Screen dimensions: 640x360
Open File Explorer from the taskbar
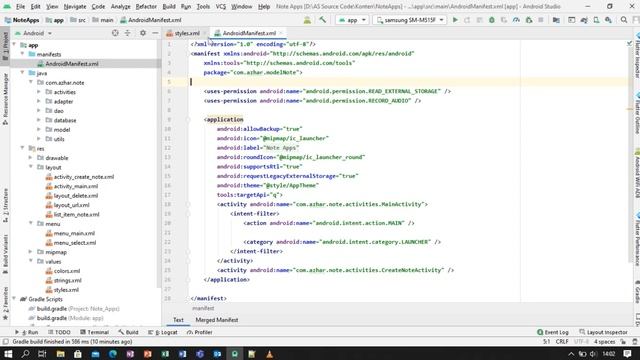click(x=60, y=353)
